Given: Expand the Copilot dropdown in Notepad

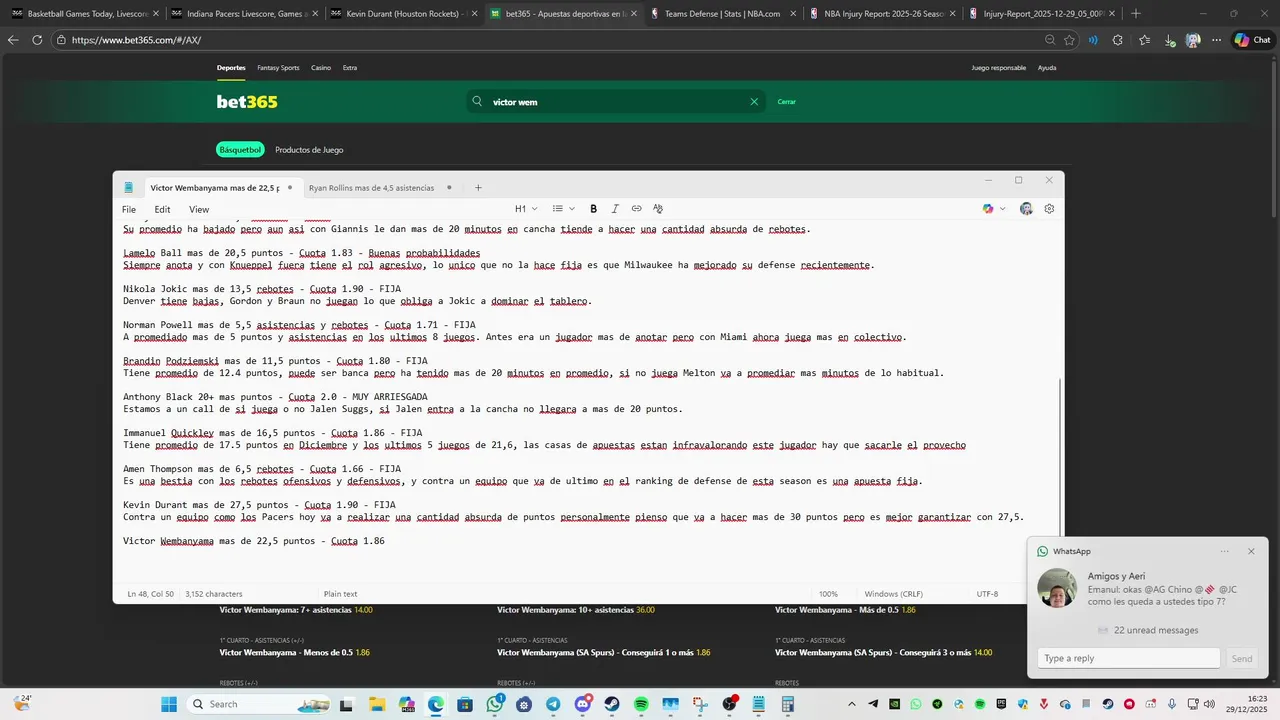Looking at the screenshot, I should click(x=1003, y=209).
